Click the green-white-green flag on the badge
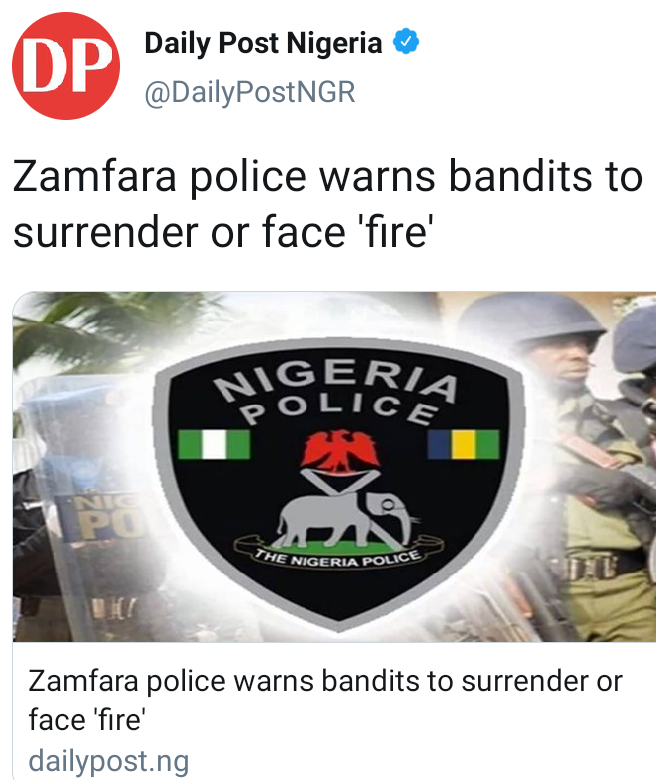Viewport: 656px width, 780px height. pyautogui.click(x=214, y=444)
